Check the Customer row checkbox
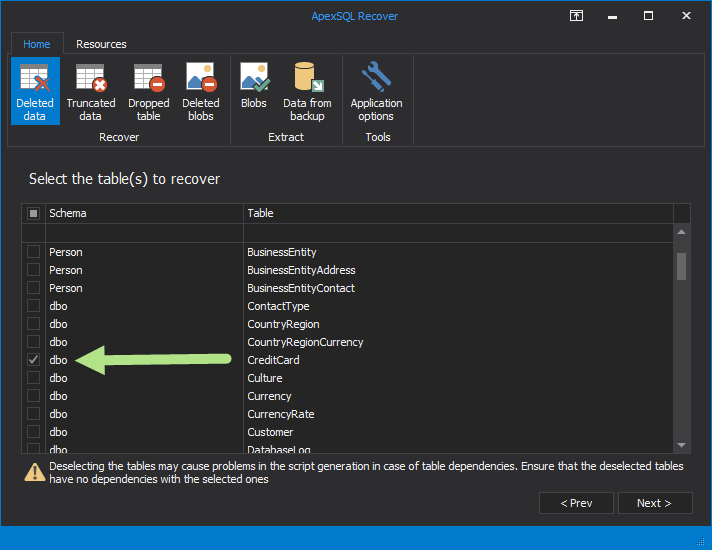The height and width of the screenshot is (550, 712). tap(33, 431)
